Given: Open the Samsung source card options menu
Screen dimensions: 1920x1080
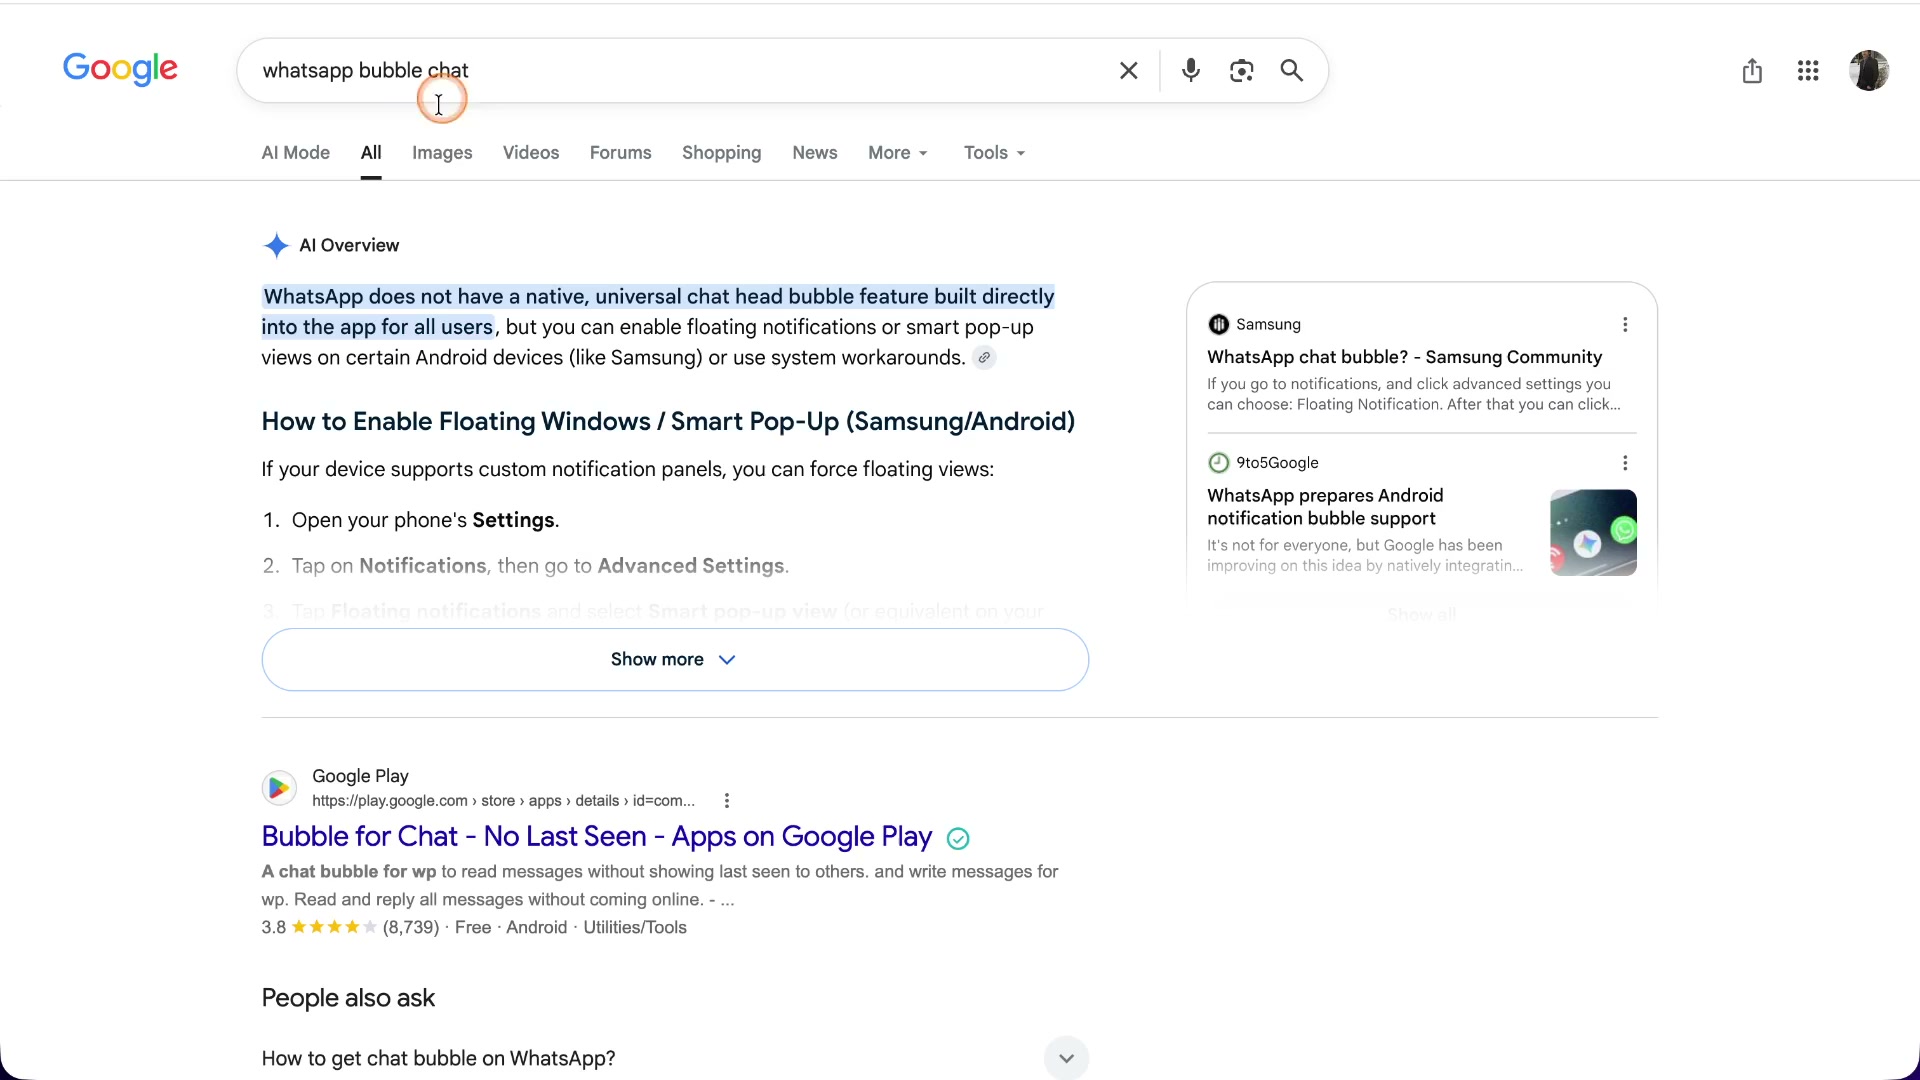Looking at the screenshot, I should pyautogui.click(x=1625, y=325).
